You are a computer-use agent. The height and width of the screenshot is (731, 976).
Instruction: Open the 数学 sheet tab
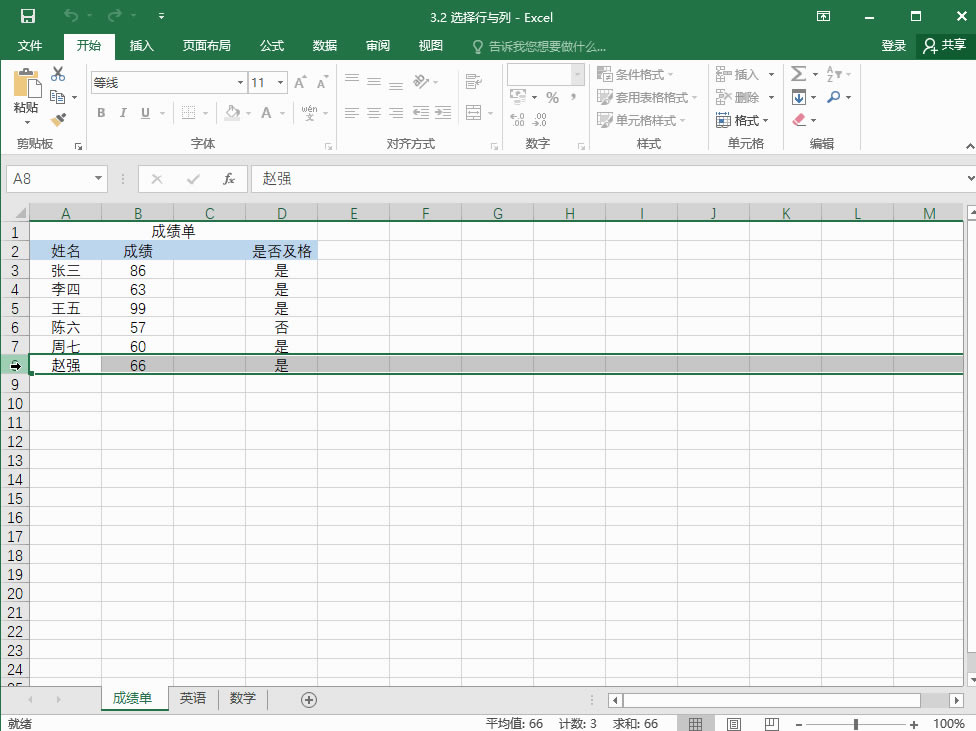tap(242, 698)
